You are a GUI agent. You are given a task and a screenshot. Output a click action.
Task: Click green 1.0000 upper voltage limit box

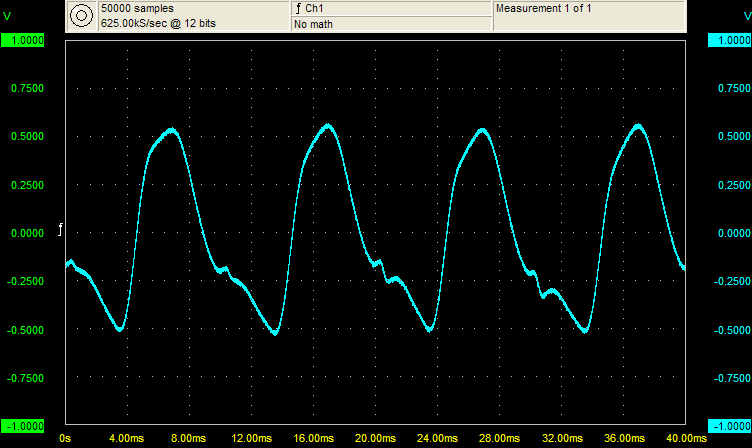click(23, 40)
